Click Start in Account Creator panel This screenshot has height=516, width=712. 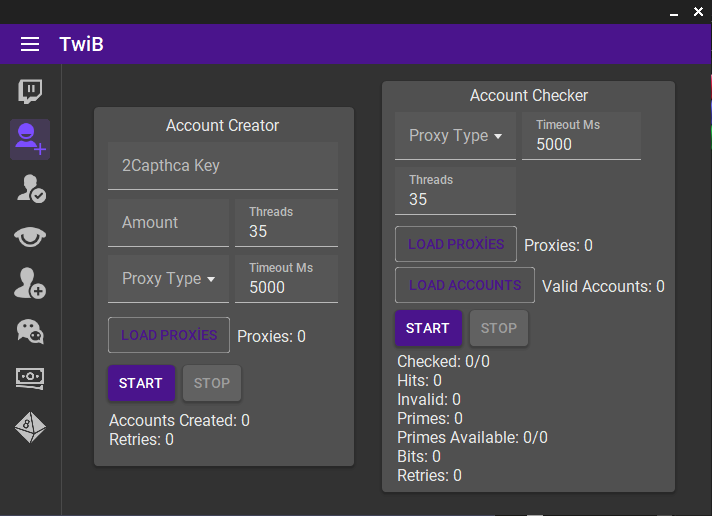click(x=141, y=383)
